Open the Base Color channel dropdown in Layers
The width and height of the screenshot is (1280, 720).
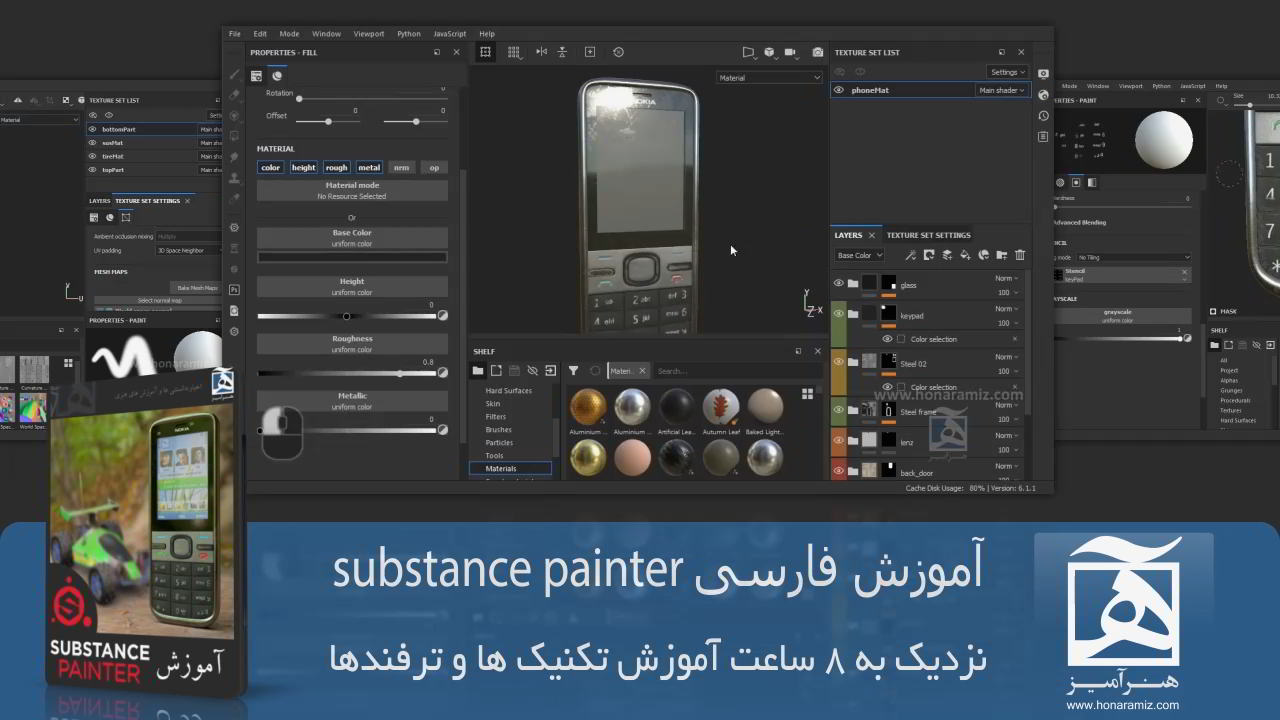point(859,255)
